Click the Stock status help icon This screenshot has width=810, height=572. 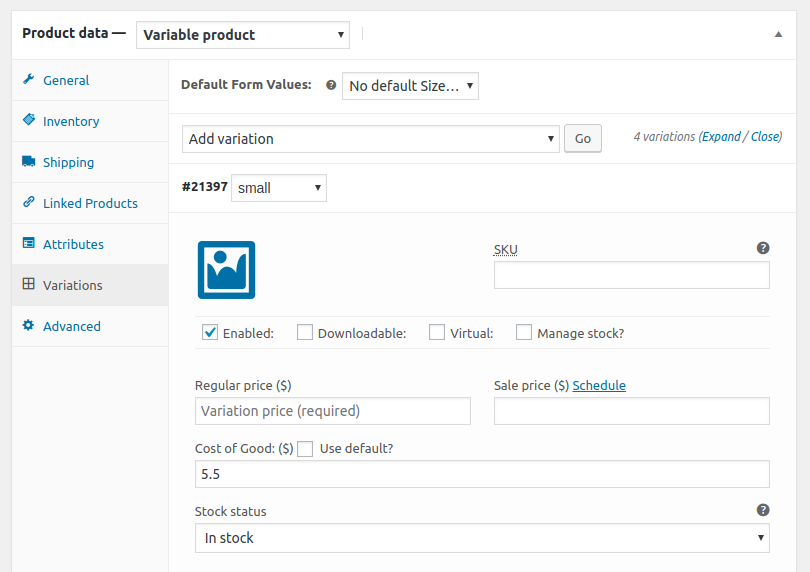(763, 510)
